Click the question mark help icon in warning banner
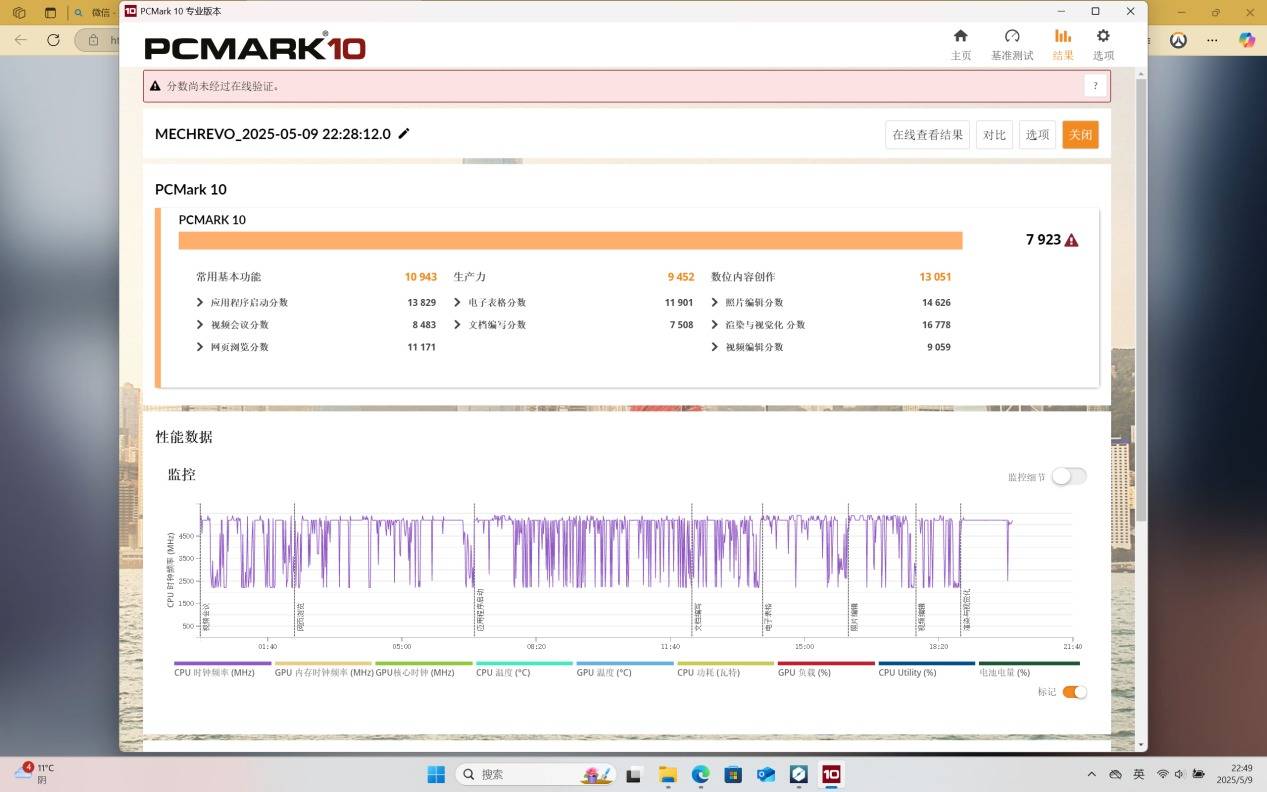Screen dimensions: 1267x792 1096,86
